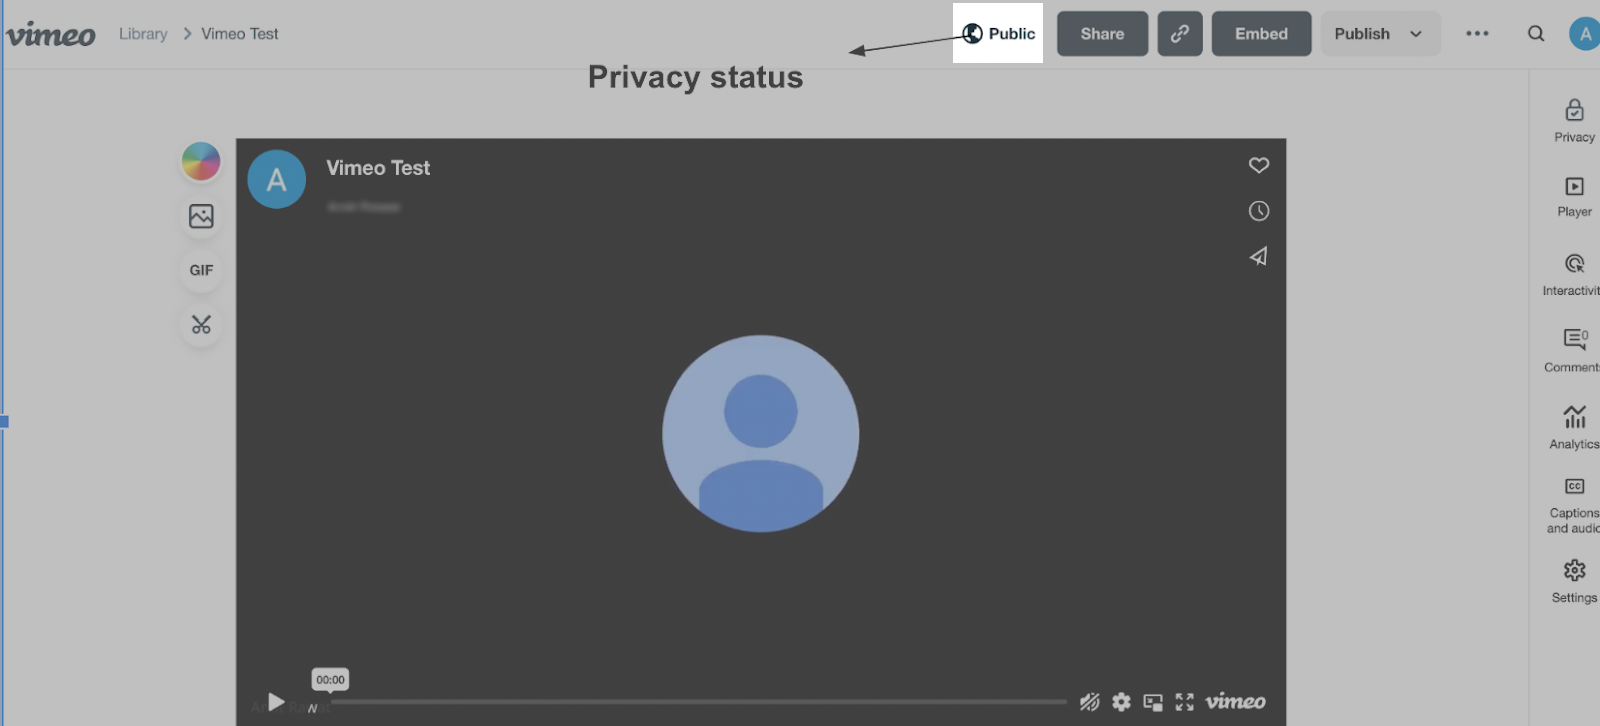Click the paper plane share icon
1600x726 pixels.
(1258, 257)
